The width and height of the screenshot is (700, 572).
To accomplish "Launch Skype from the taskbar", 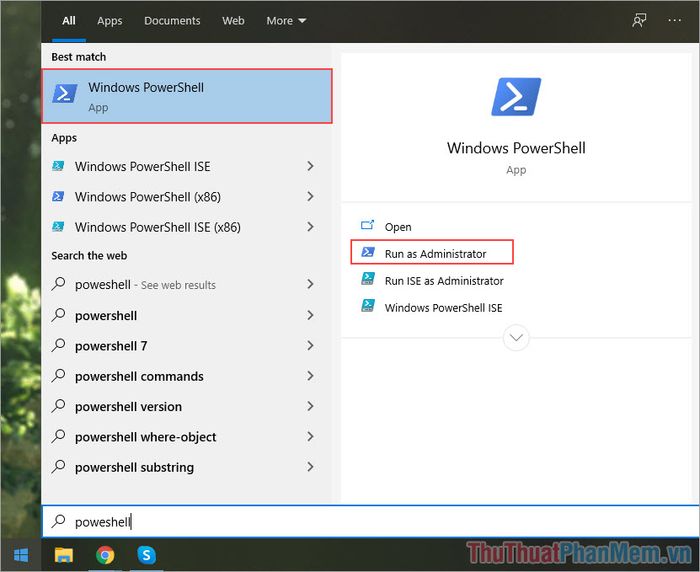I will pyautogui.click(x=146, y=555).
